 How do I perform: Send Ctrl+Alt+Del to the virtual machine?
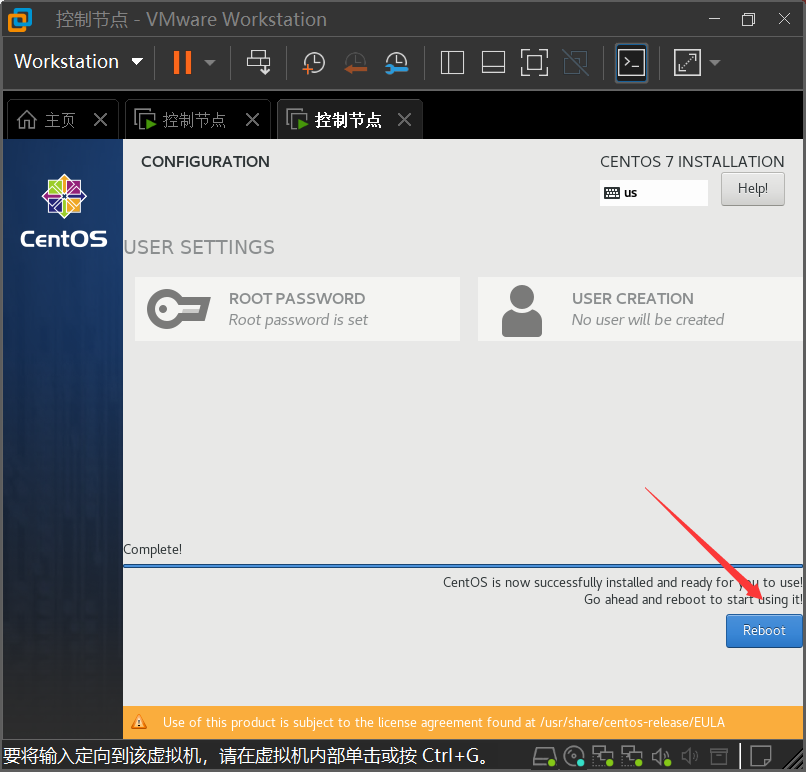coord(259,62)
